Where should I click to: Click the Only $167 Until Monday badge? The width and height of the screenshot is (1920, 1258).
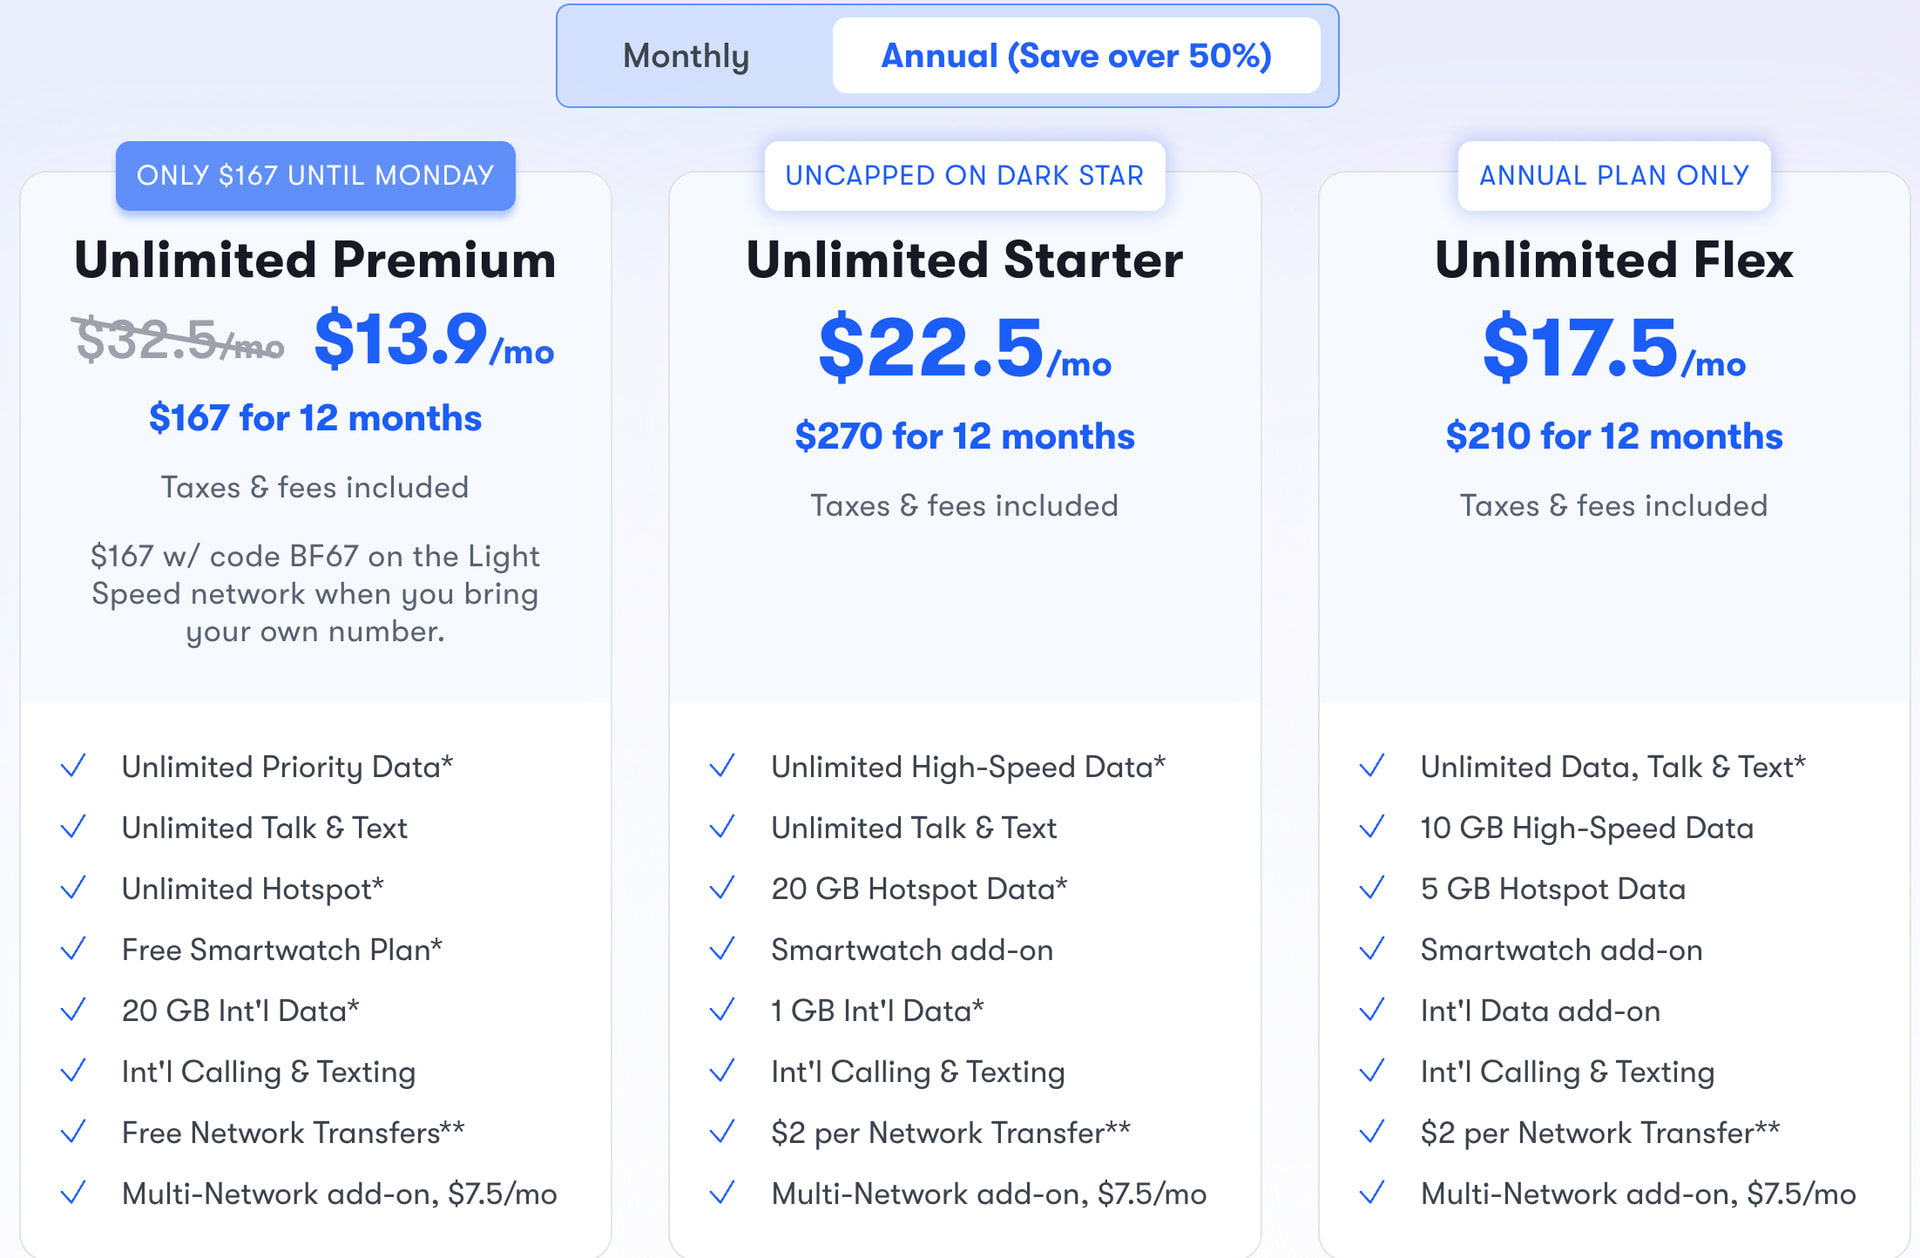315,176
